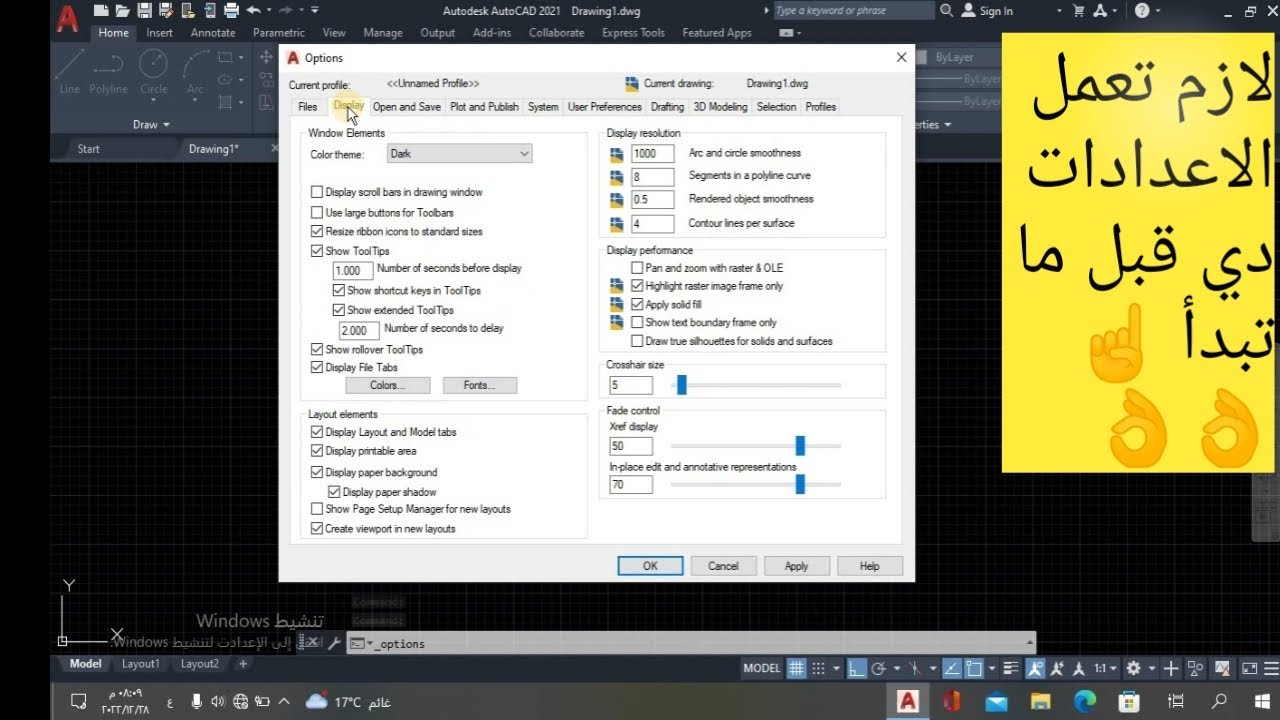Click Cancel in the Options dialog
1280x720 pixels.
pos(723,566)
